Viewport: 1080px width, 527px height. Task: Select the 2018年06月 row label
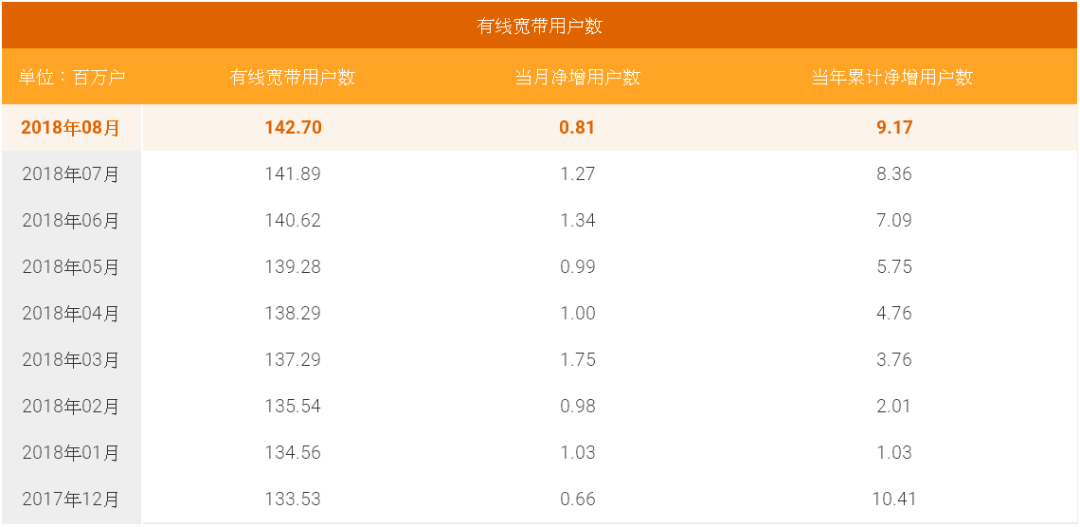[x=72, y=220]
